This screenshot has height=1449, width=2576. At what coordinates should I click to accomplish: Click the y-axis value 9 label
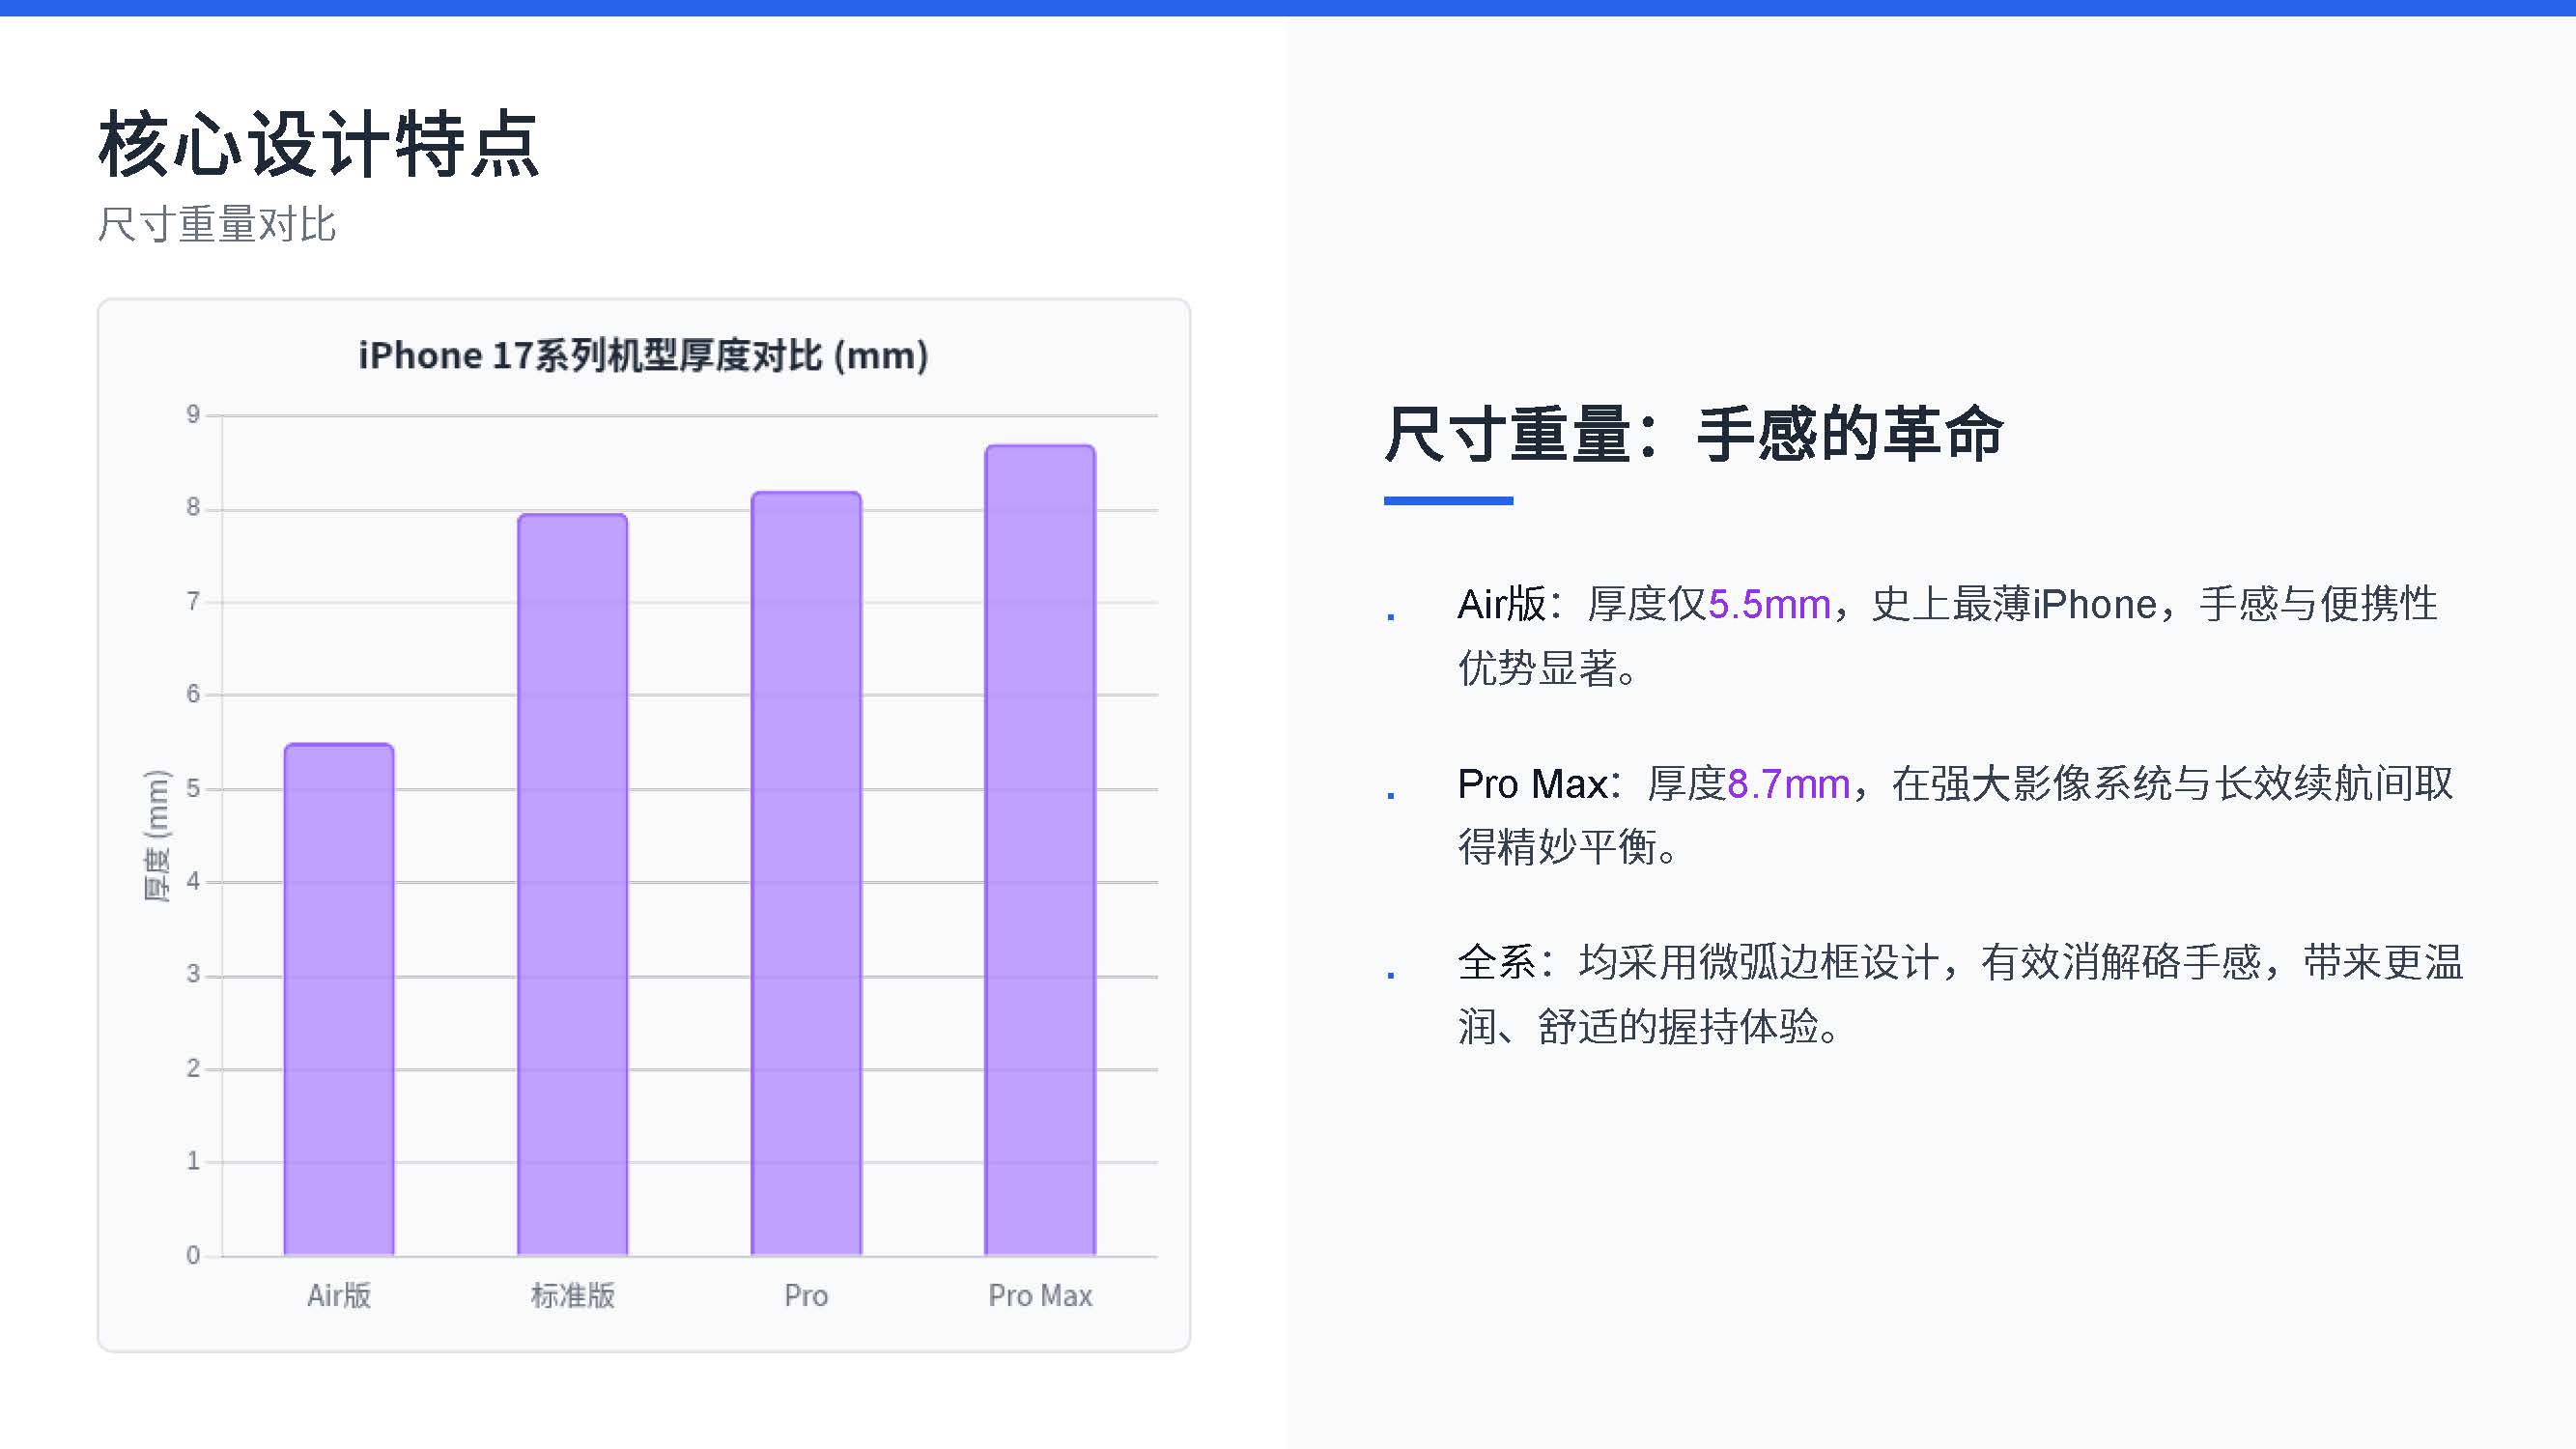(193, 414)
